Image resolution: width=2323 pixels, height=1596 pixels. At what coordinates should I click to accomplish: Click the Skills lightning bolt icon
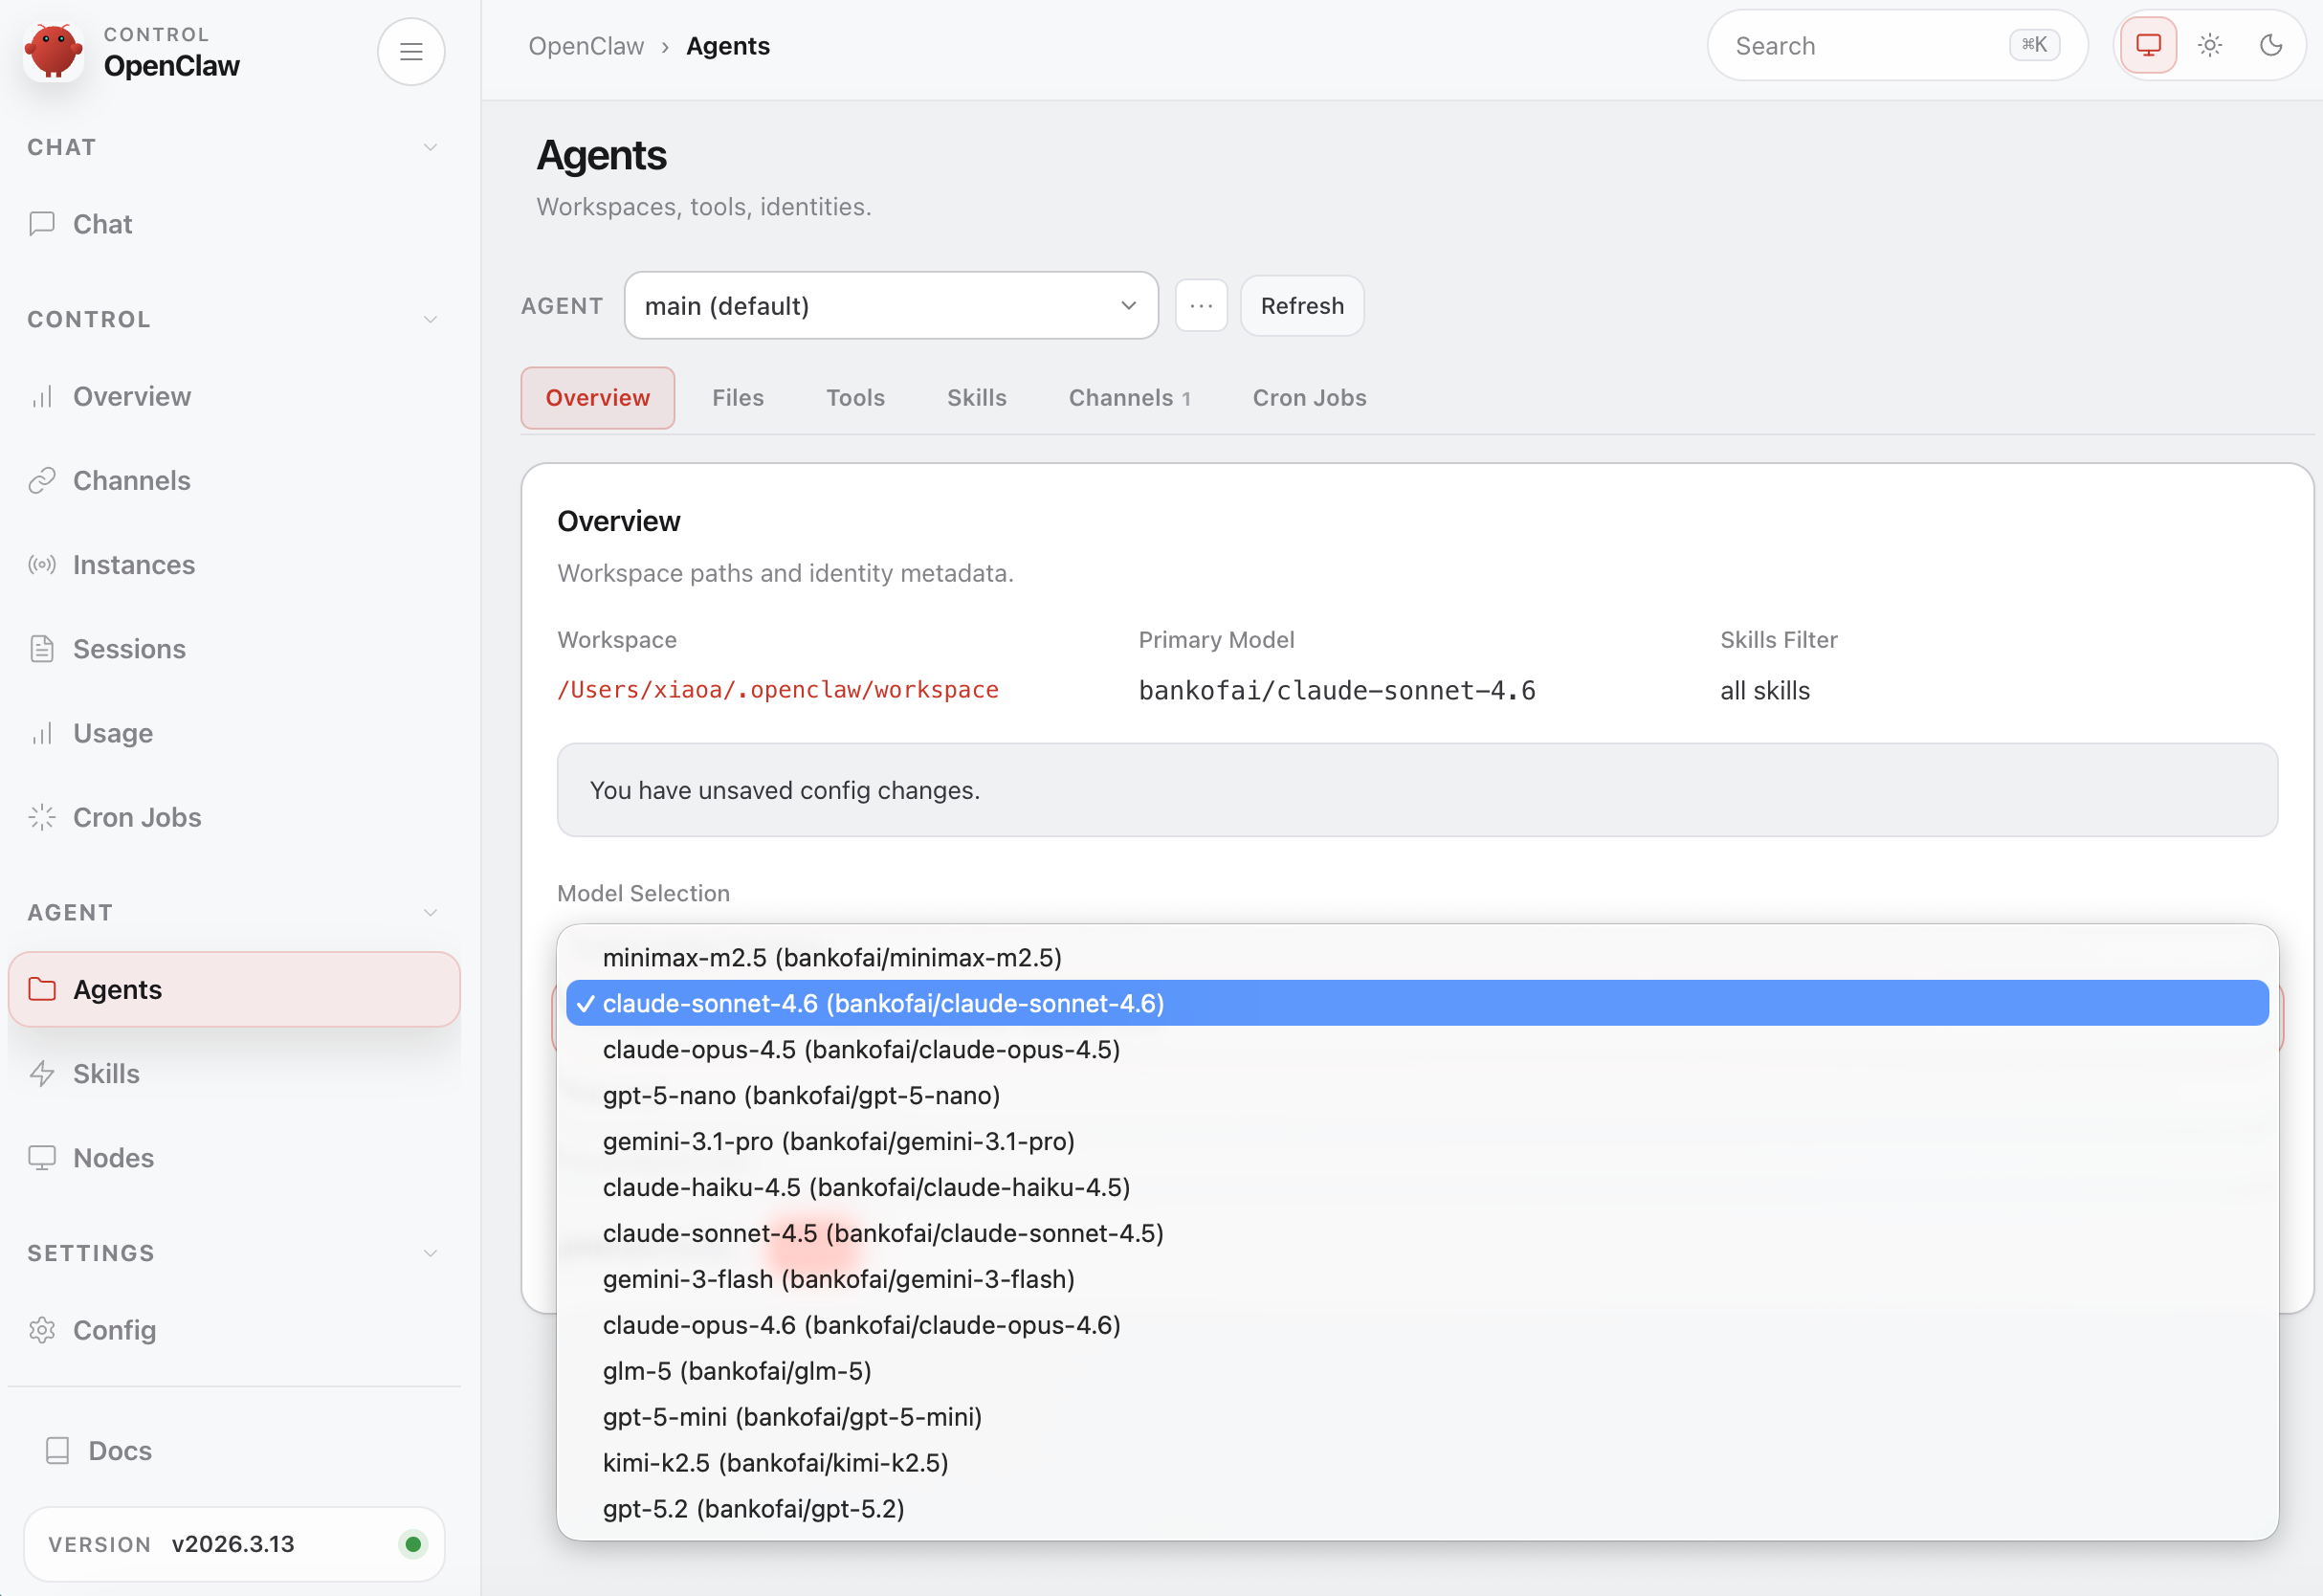(41, 1073)
